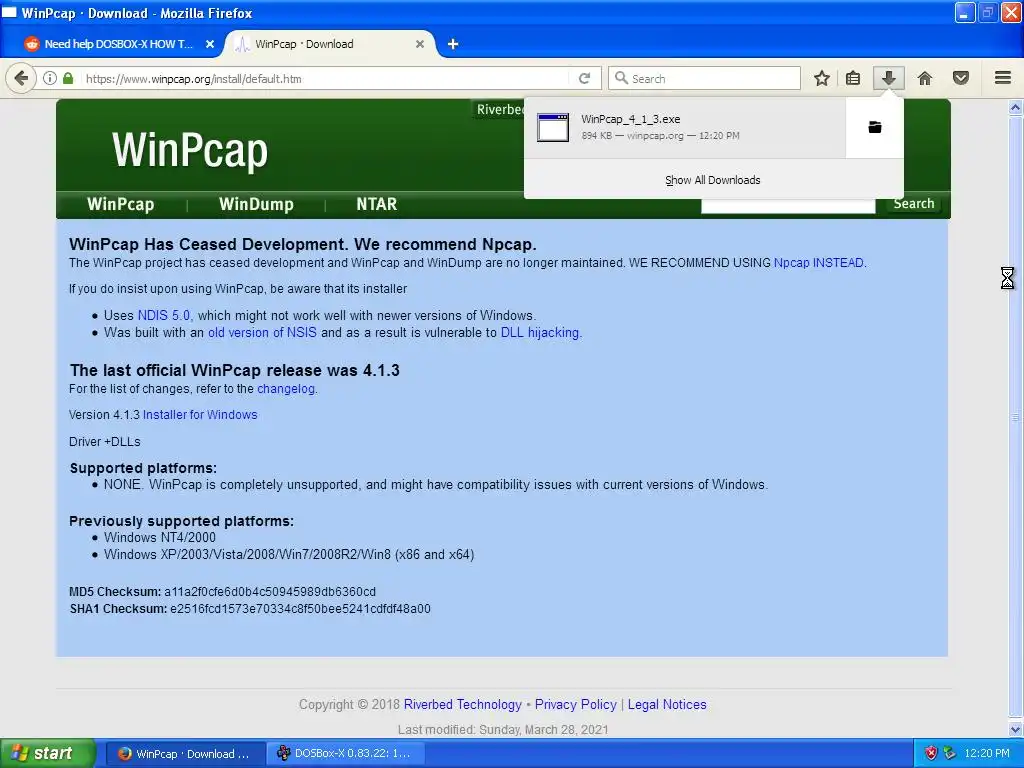Viewport: 1024px width, 768px height.
Task: Open the NDIS 5.0 link
Action: 164,315
